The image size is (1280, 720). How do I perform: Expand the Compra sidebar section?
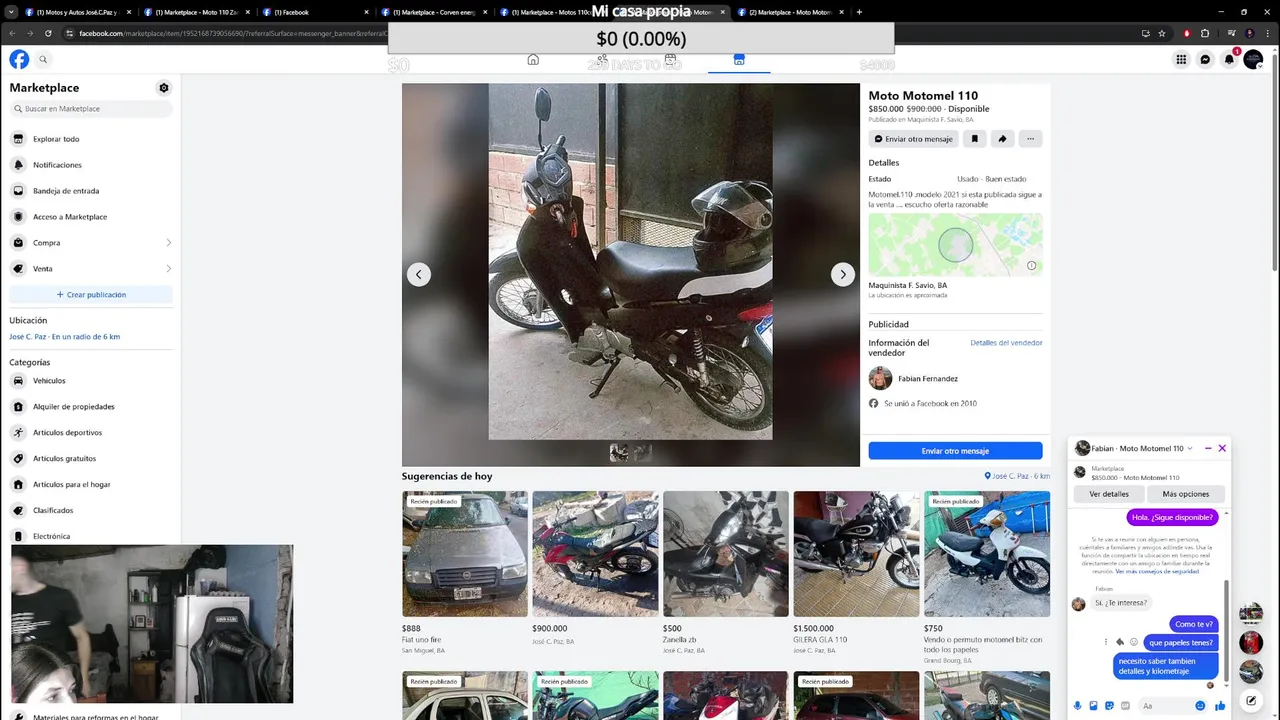[x=90, y=242]
